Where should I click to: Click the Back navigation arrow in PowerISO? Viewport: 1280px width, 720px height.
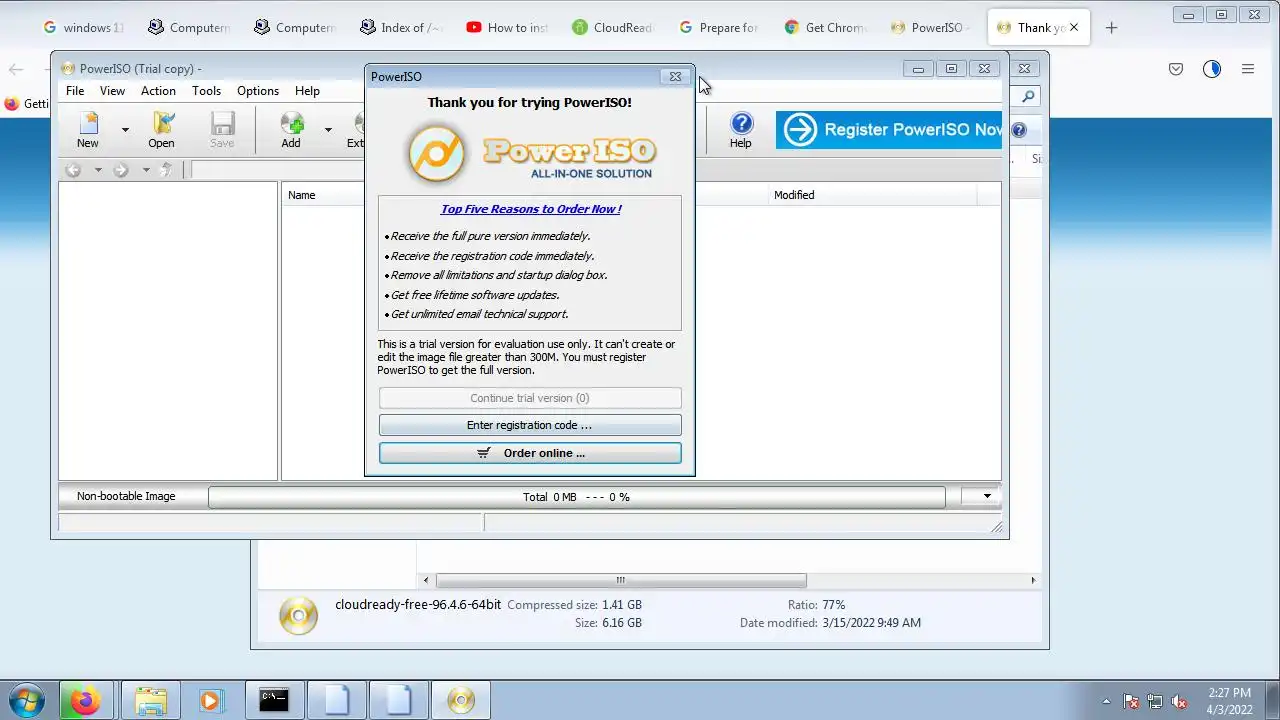(73, 170)
